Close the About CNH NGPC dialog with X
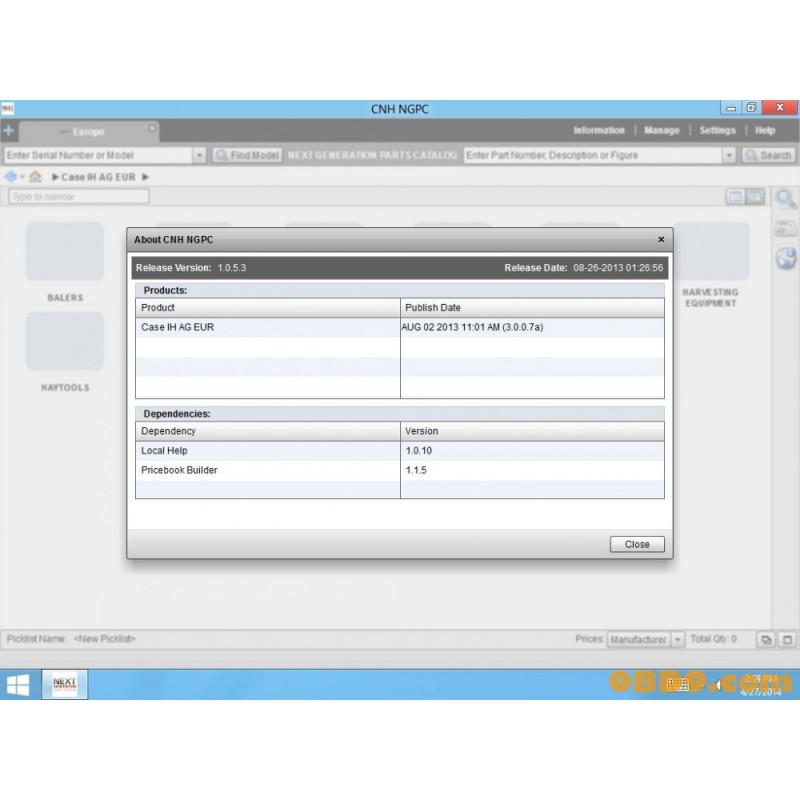This screenshot has width=800, height=800. point(661,239)
